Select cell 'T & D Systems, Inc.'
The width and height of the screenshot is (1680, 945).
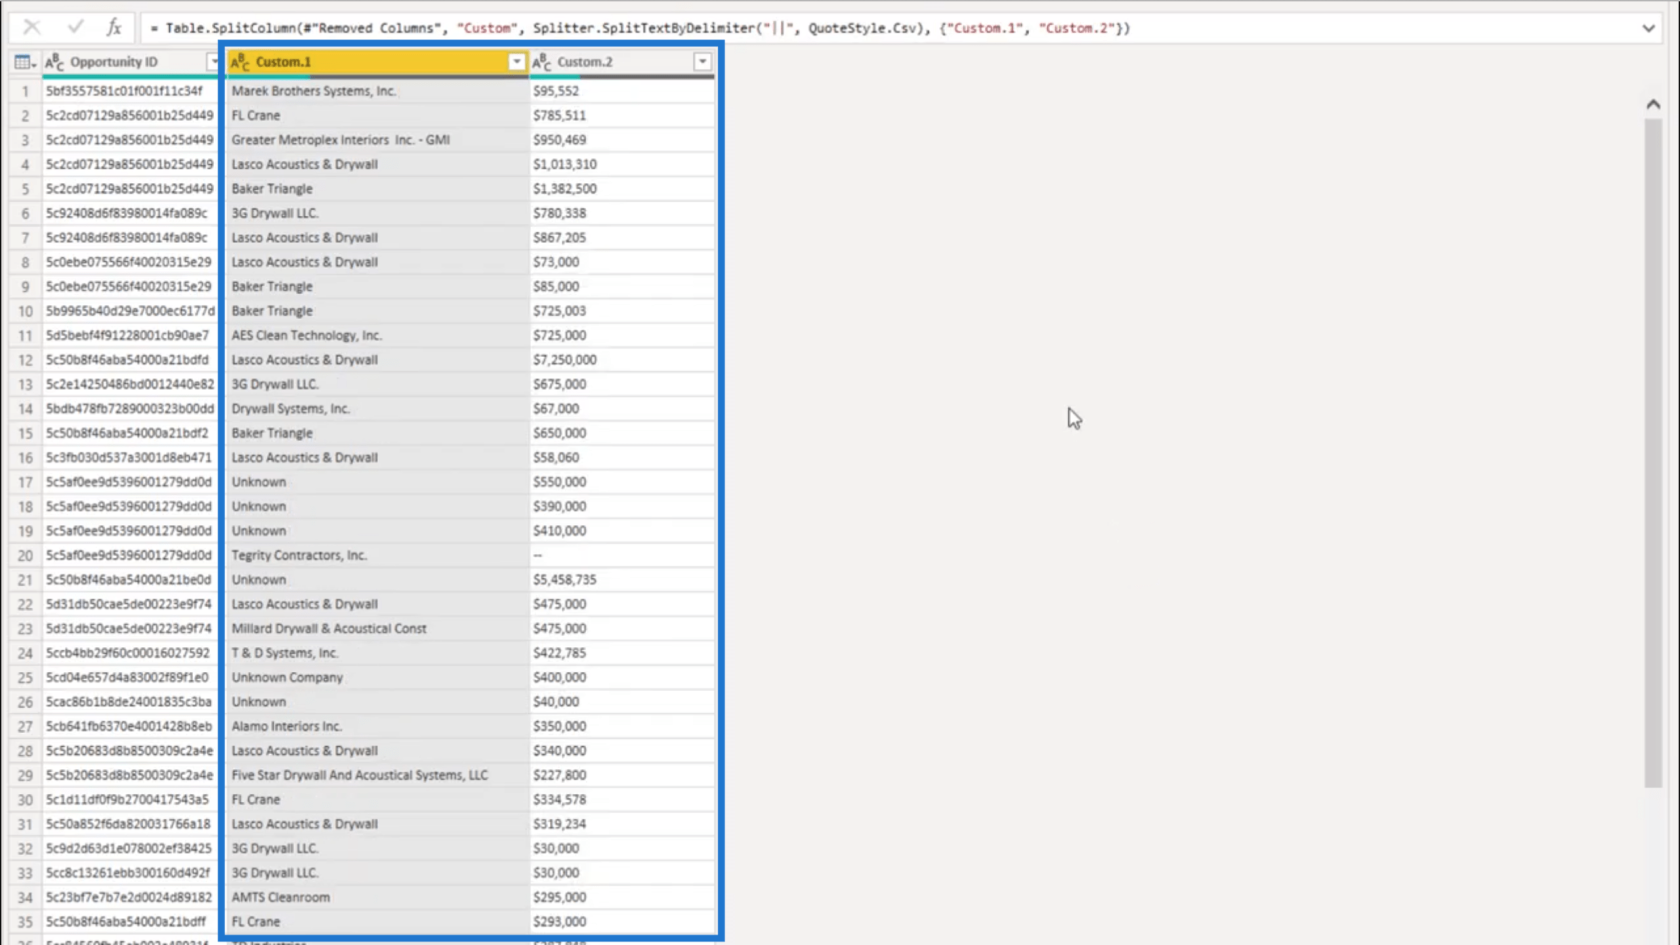point(377,653)
